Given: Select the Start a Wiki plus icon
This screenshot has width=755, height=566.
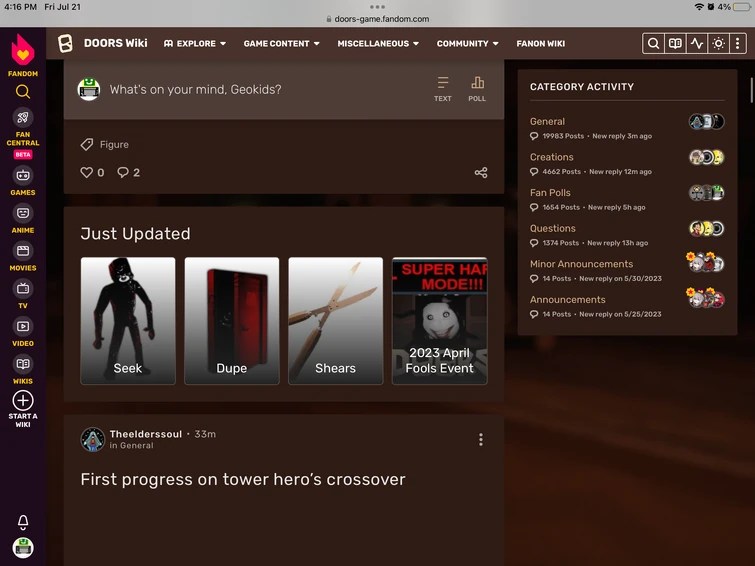Looking at the screenshot, I should pyautogui.click(x=23, y=400).
